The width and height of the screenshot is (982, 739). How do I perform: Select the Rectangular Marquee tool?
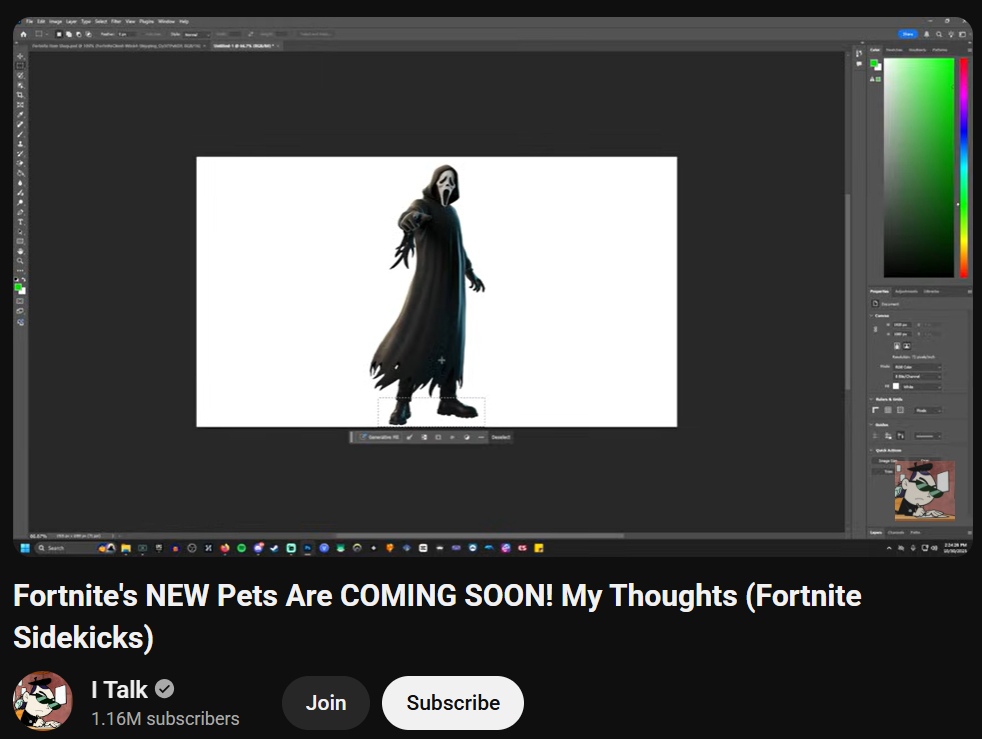pos(20,66)
